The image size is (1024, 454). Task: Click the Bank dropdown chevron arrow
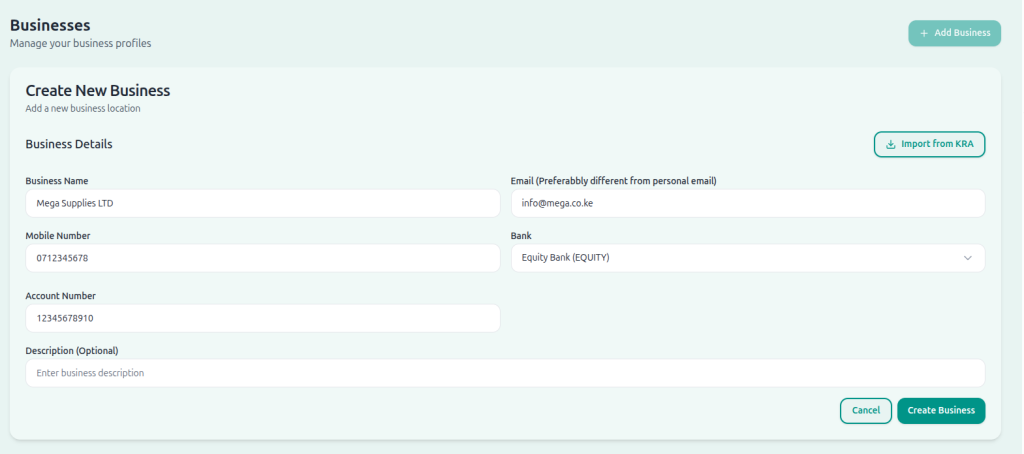967,258
